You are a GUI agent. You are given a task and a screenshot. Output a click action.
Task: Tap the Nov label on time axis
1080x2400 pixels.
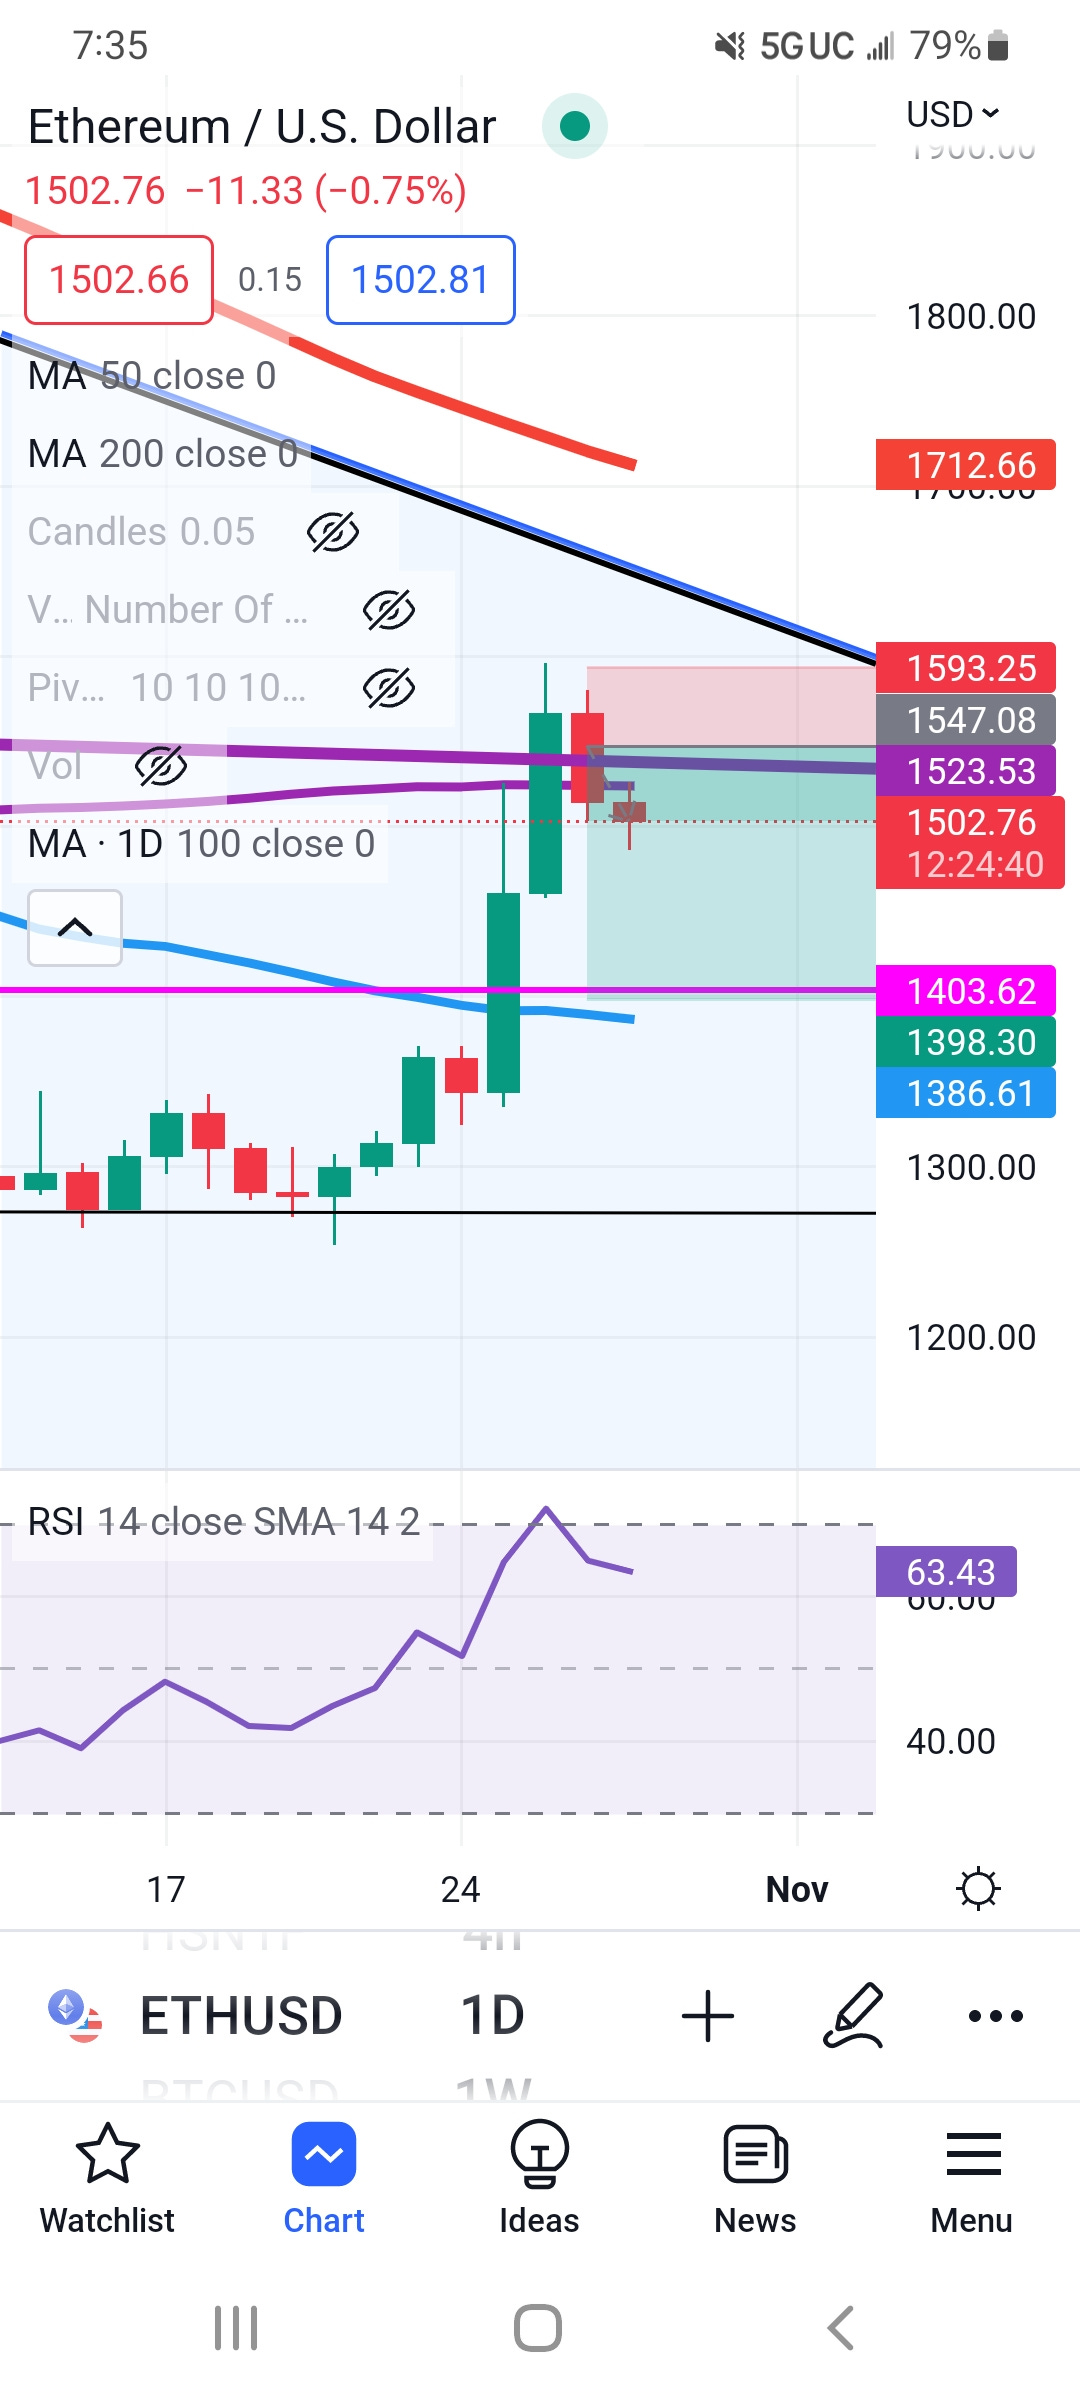[797, 1889]
